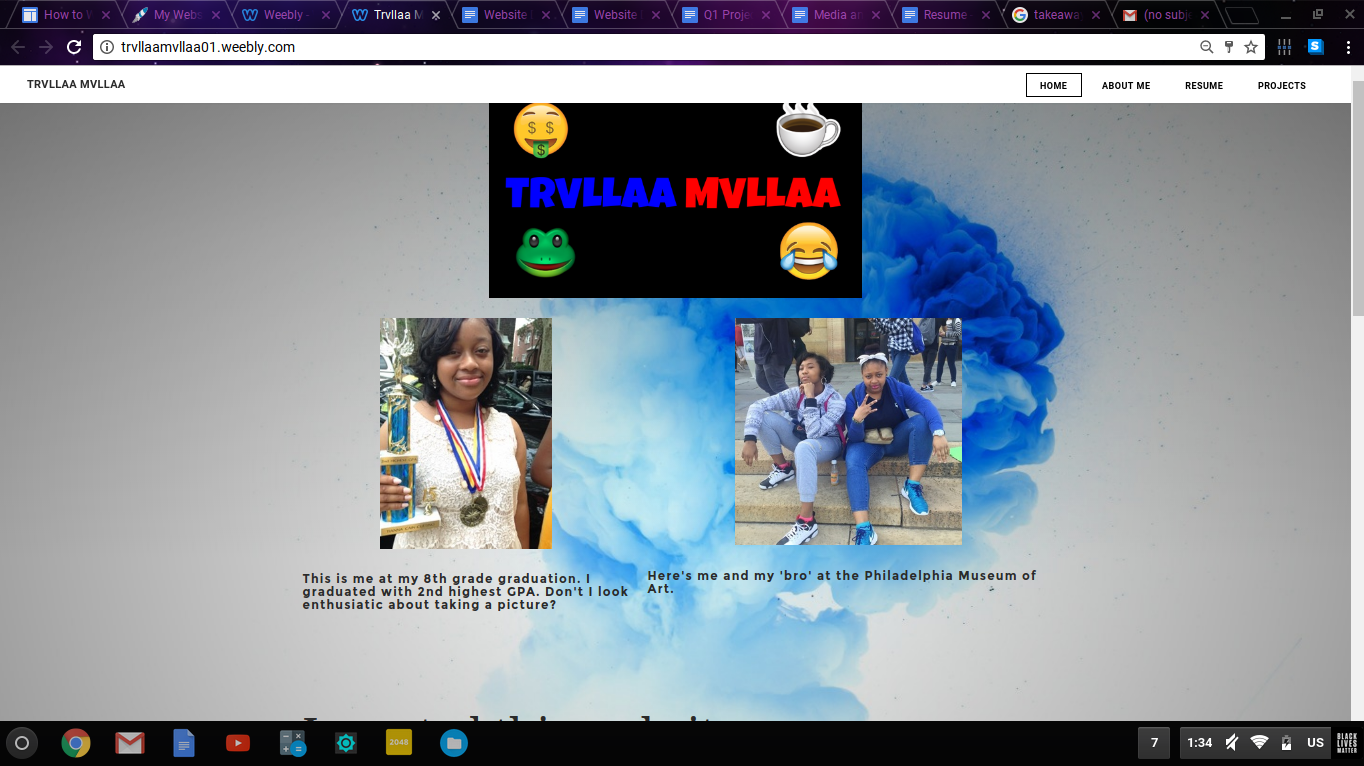The height and width of the screenshot is (766, 1364).
Task: Open the RESUME page link
Action: (x=1203, y=85)
